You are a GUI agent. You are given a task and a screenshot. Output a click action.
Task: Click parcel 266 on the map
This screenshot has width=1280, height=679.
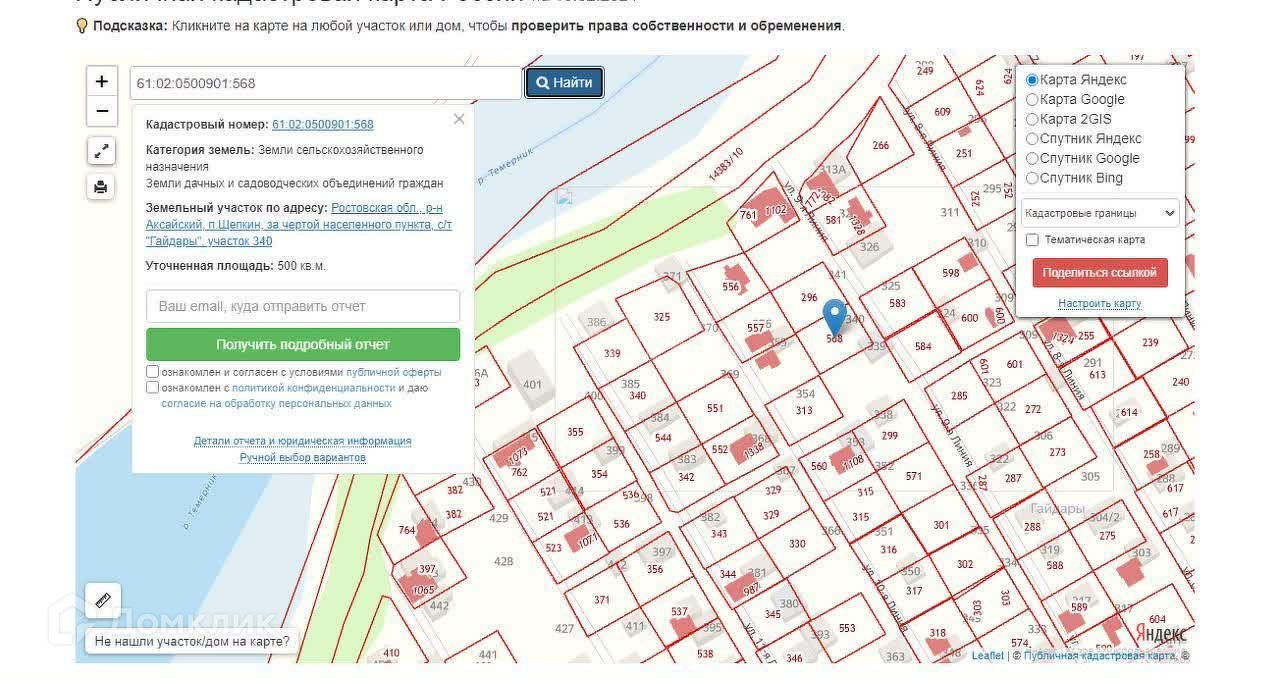[x=880, y=146]
